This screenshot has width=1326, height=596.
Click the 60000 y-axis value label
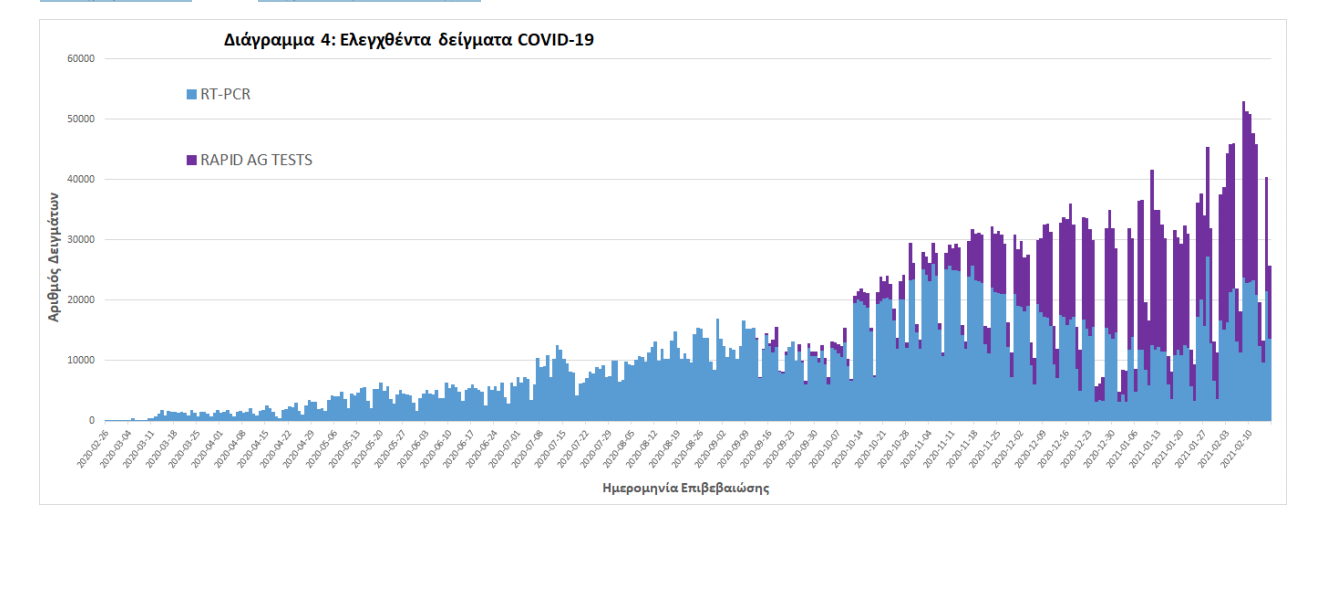[80, 59]
